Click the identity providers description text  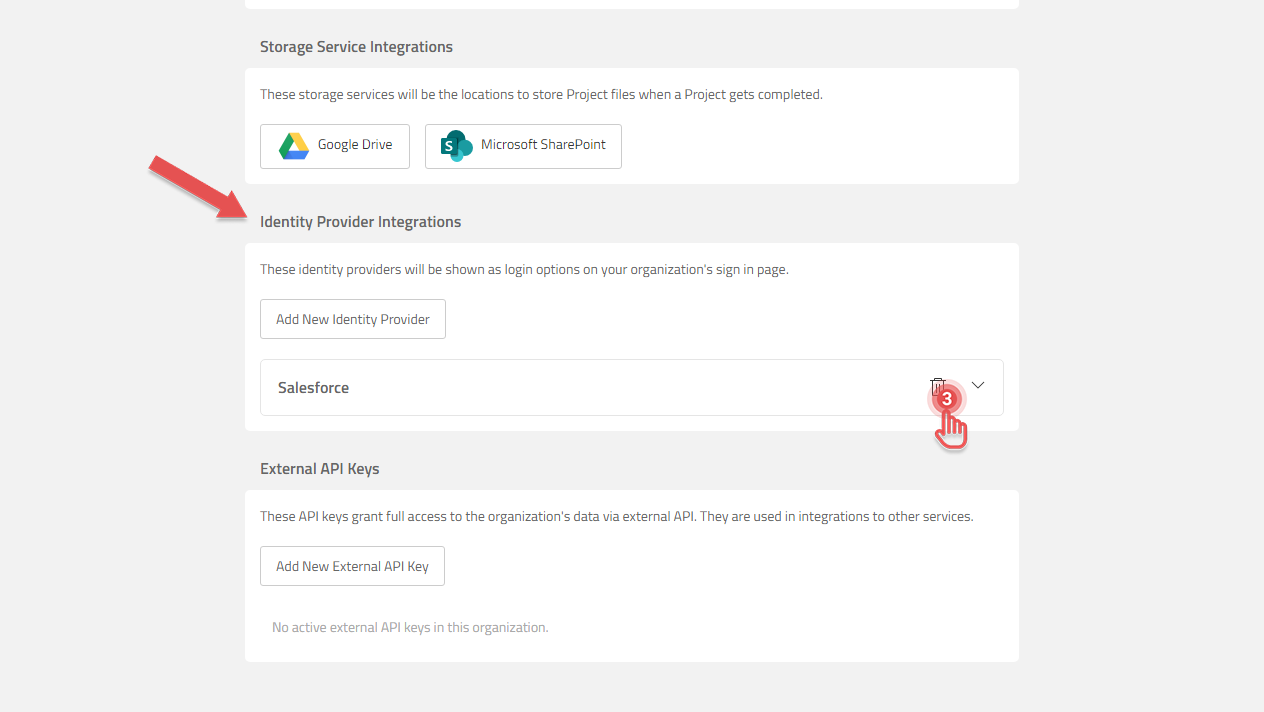click(x=524, y=270)
